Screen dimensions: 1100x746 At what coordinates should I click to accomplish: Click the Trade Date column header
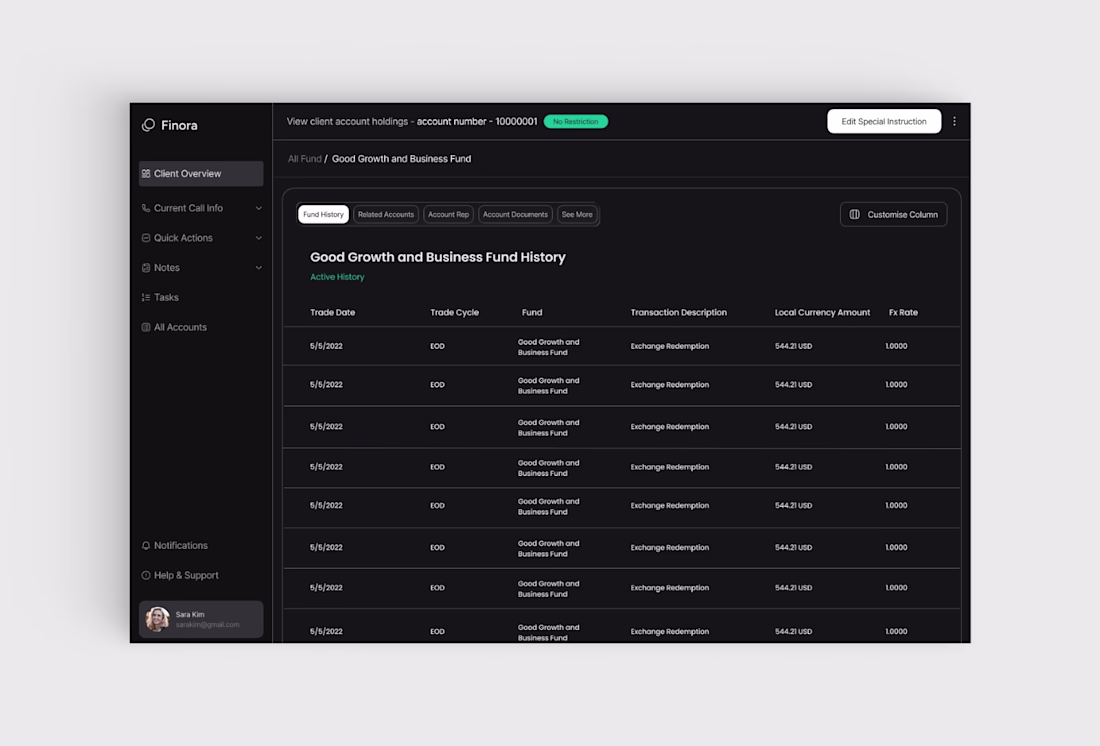click(x=333, y=312)
